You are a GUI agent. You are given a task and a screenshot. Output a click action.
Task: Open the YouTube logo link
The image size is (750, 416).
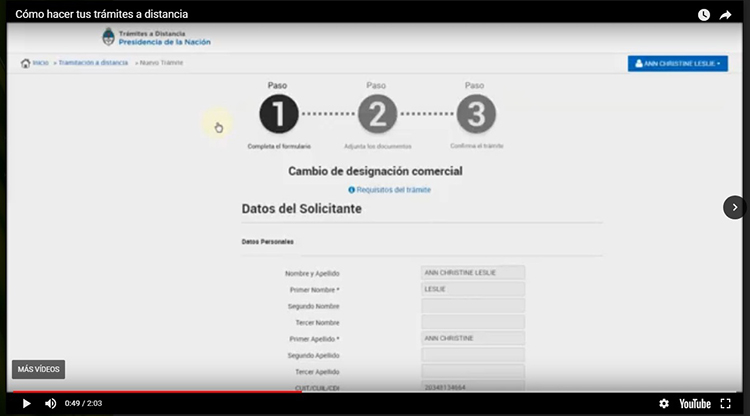(x=694, y=403)
